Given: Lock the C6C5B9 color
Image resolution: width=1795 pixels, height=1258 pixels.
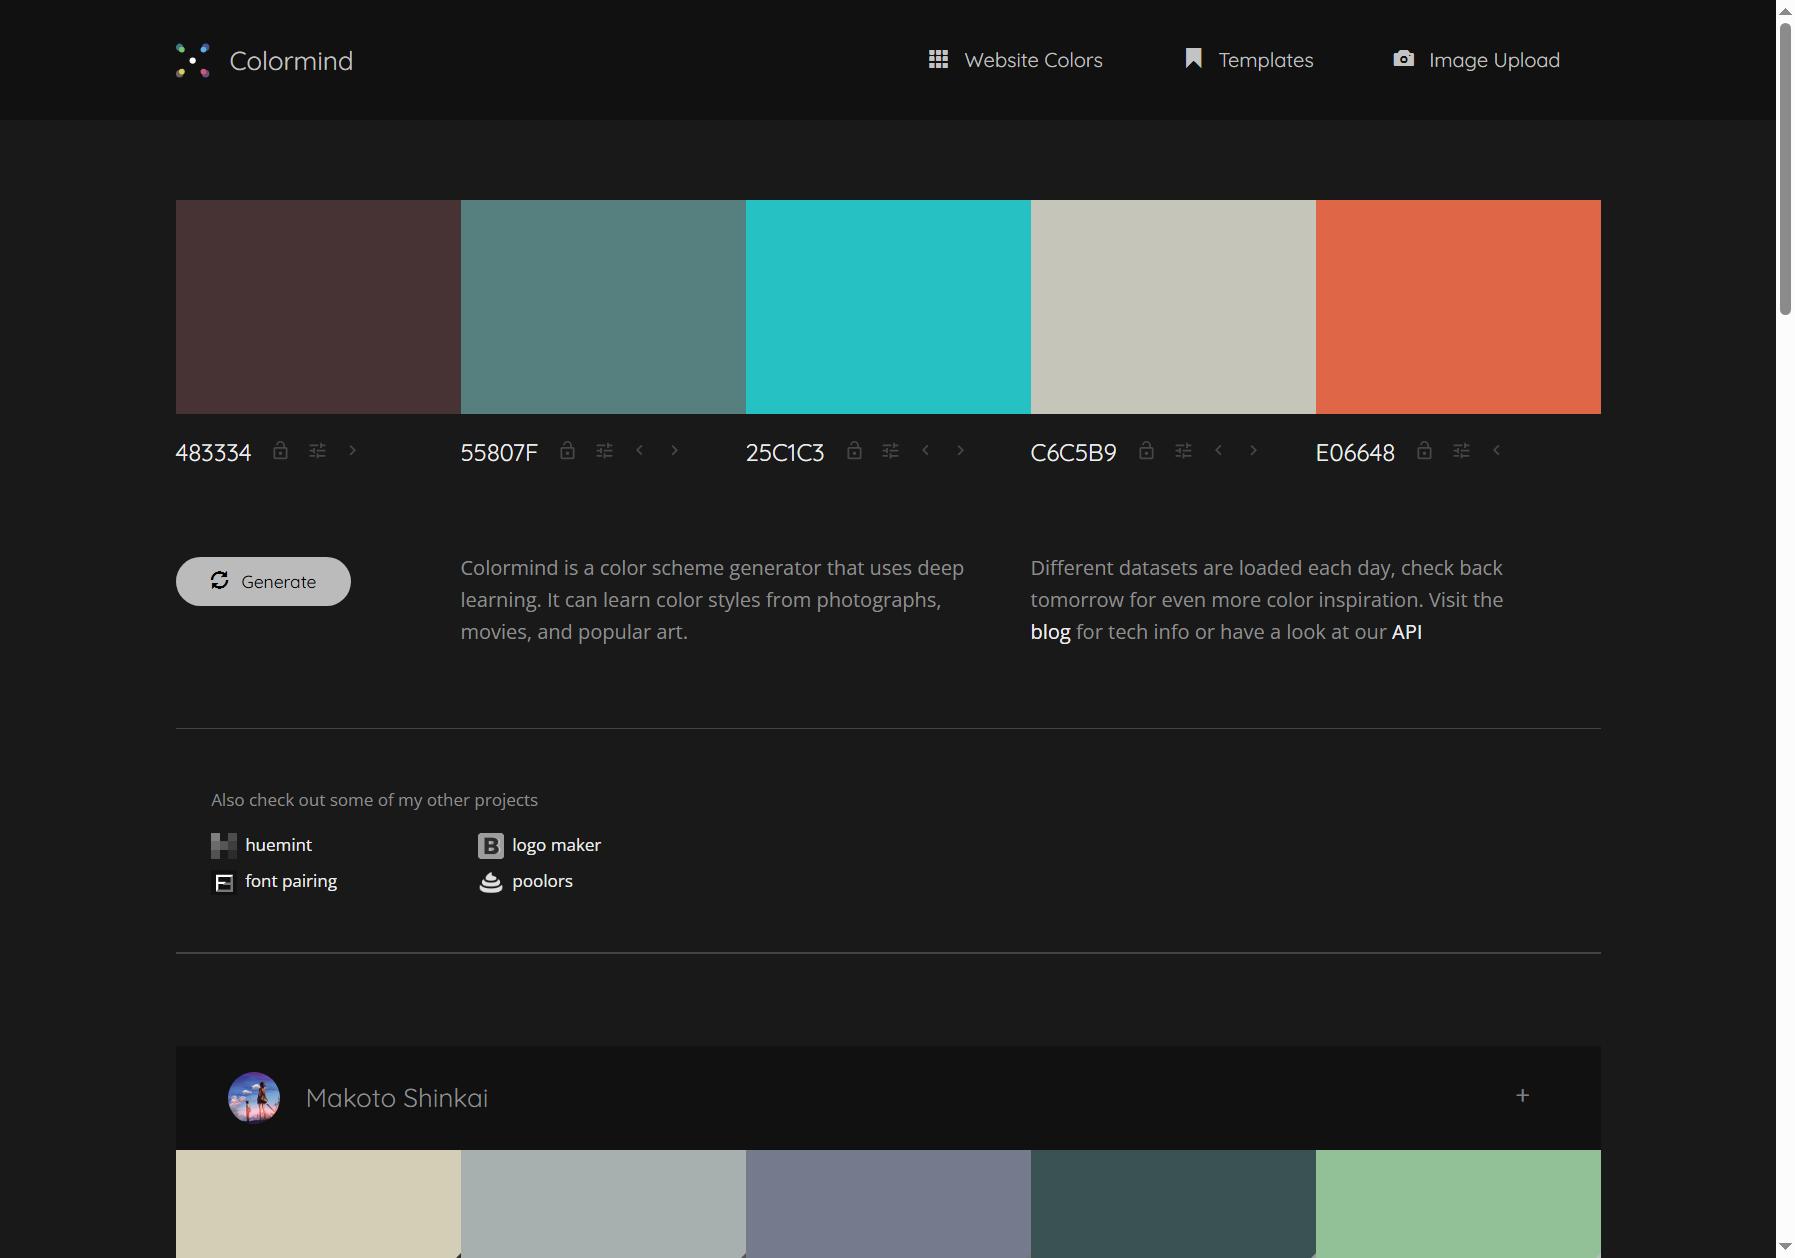Looking at the screenshot, I should tap(1146, 451).
